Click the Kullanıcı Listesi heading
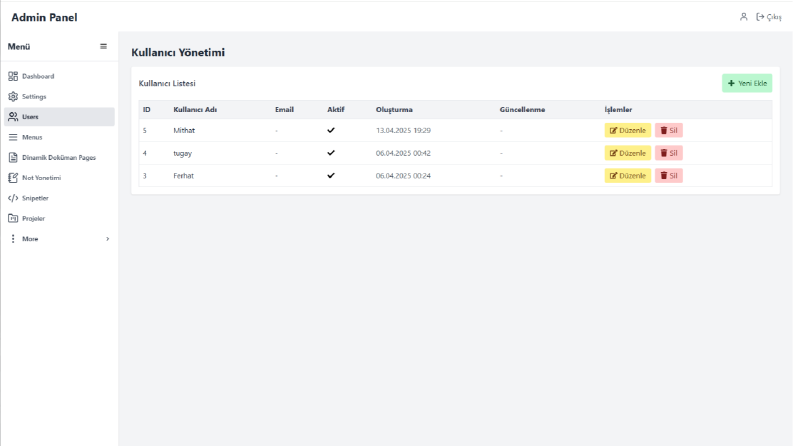 (167, 83)
